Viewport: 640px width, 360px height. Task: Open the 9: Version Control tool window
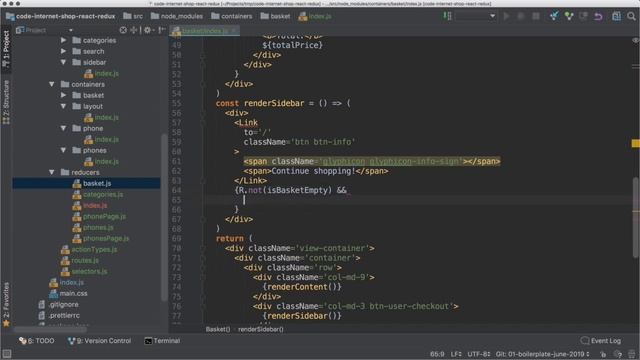(x=99, y=341)
